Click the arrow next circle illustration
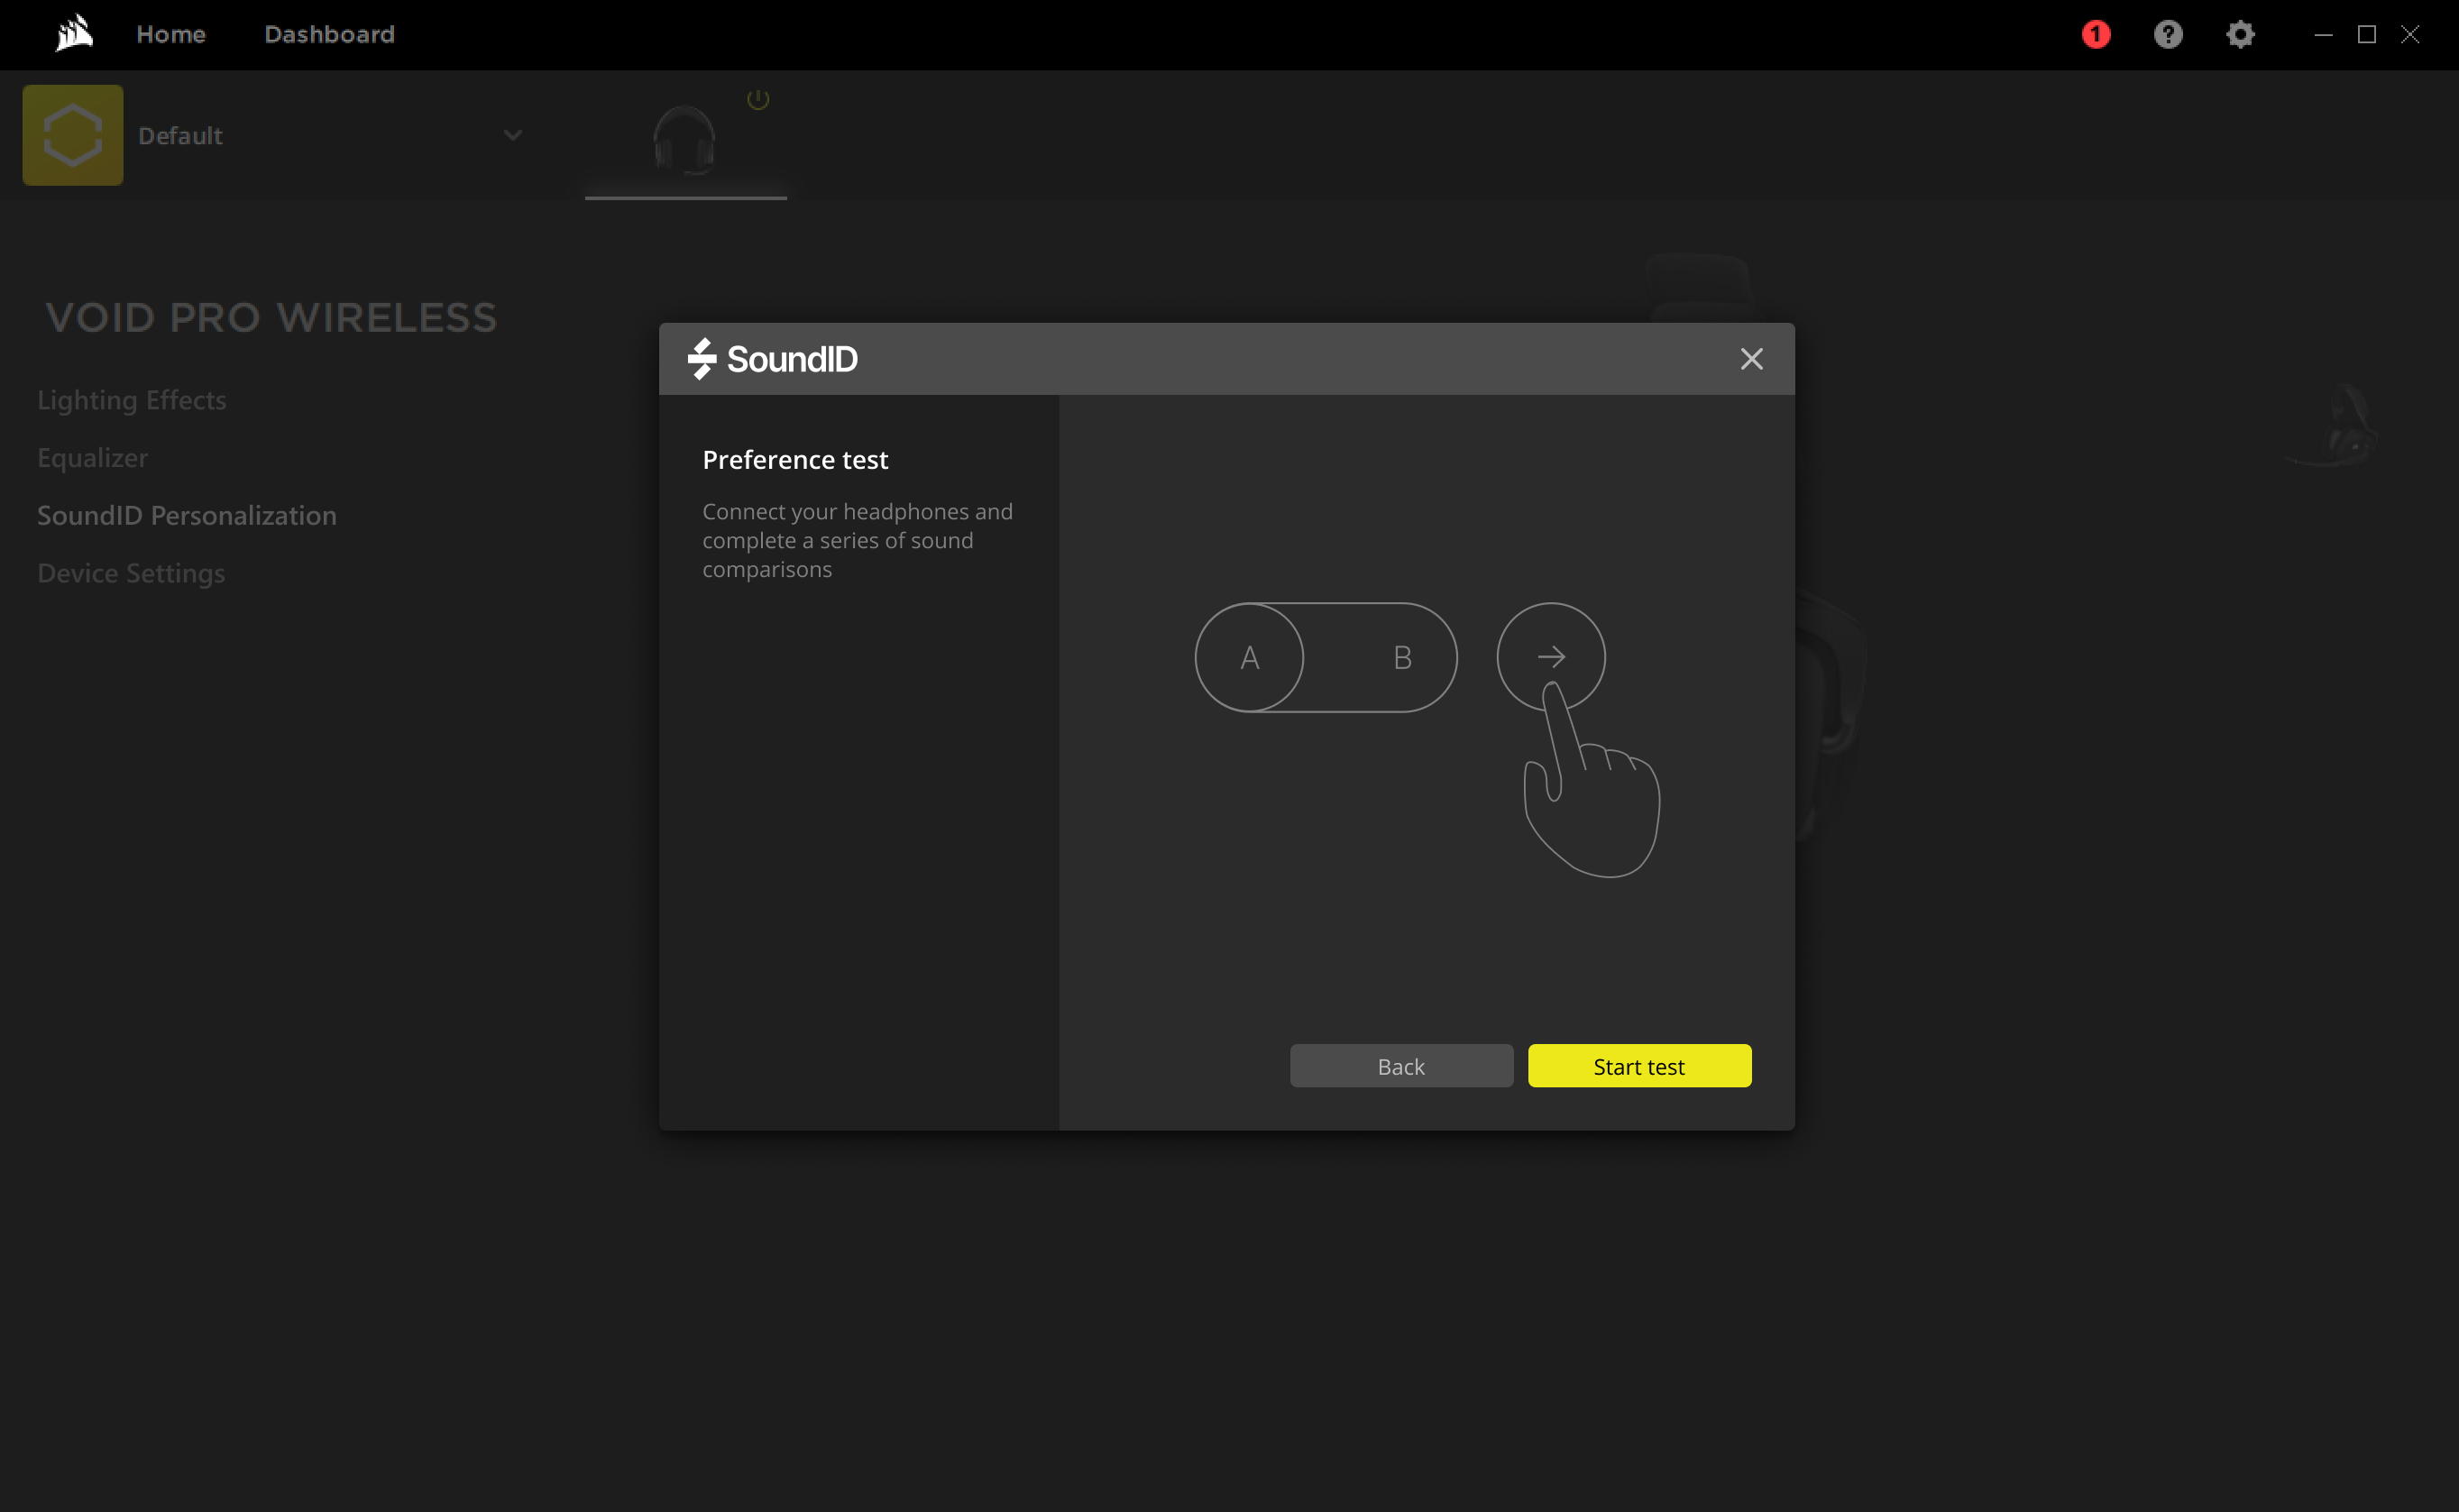2459x1512 pixels. pyautogui.click(x=1550, y=657)
